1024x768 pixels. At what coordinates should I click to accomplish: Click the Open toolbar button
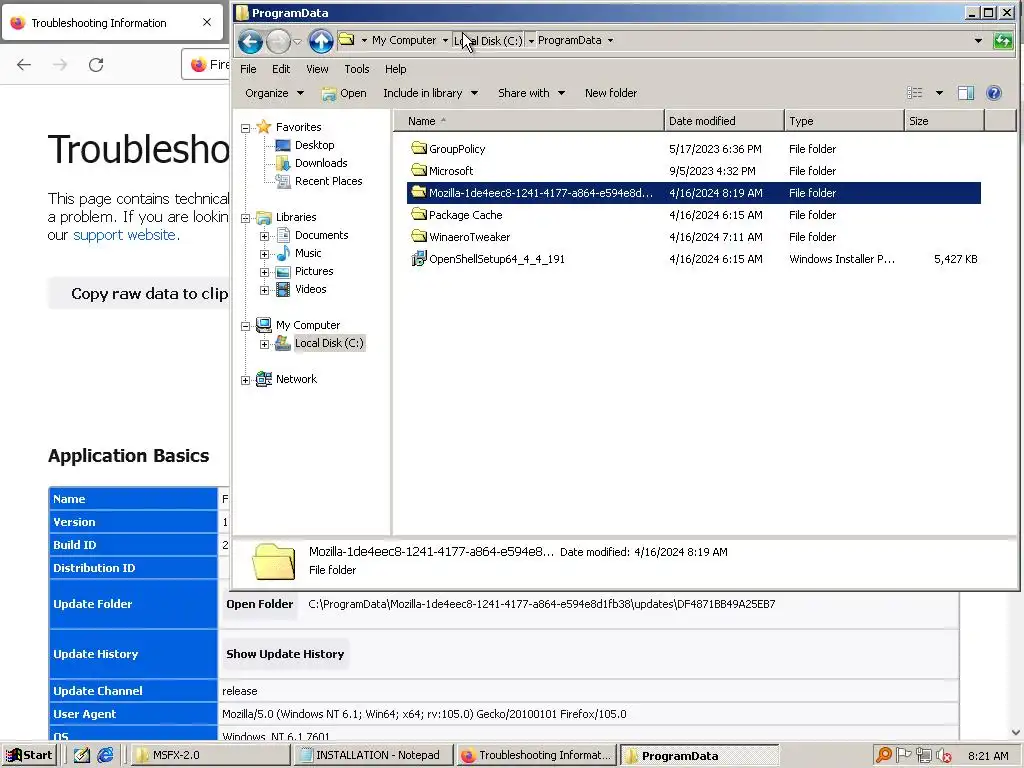click(x=344, y=93)
